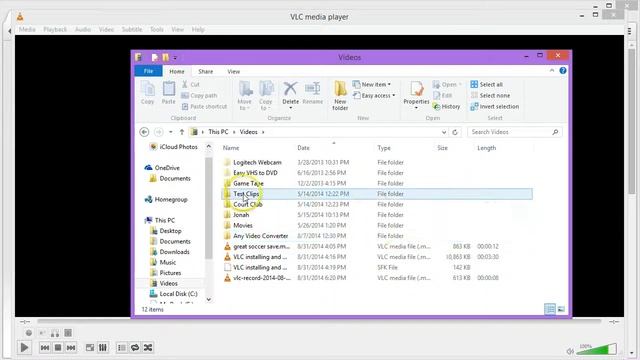Click VLC previous media button
The width and height of the screenshot is (640, 360).
45,347
